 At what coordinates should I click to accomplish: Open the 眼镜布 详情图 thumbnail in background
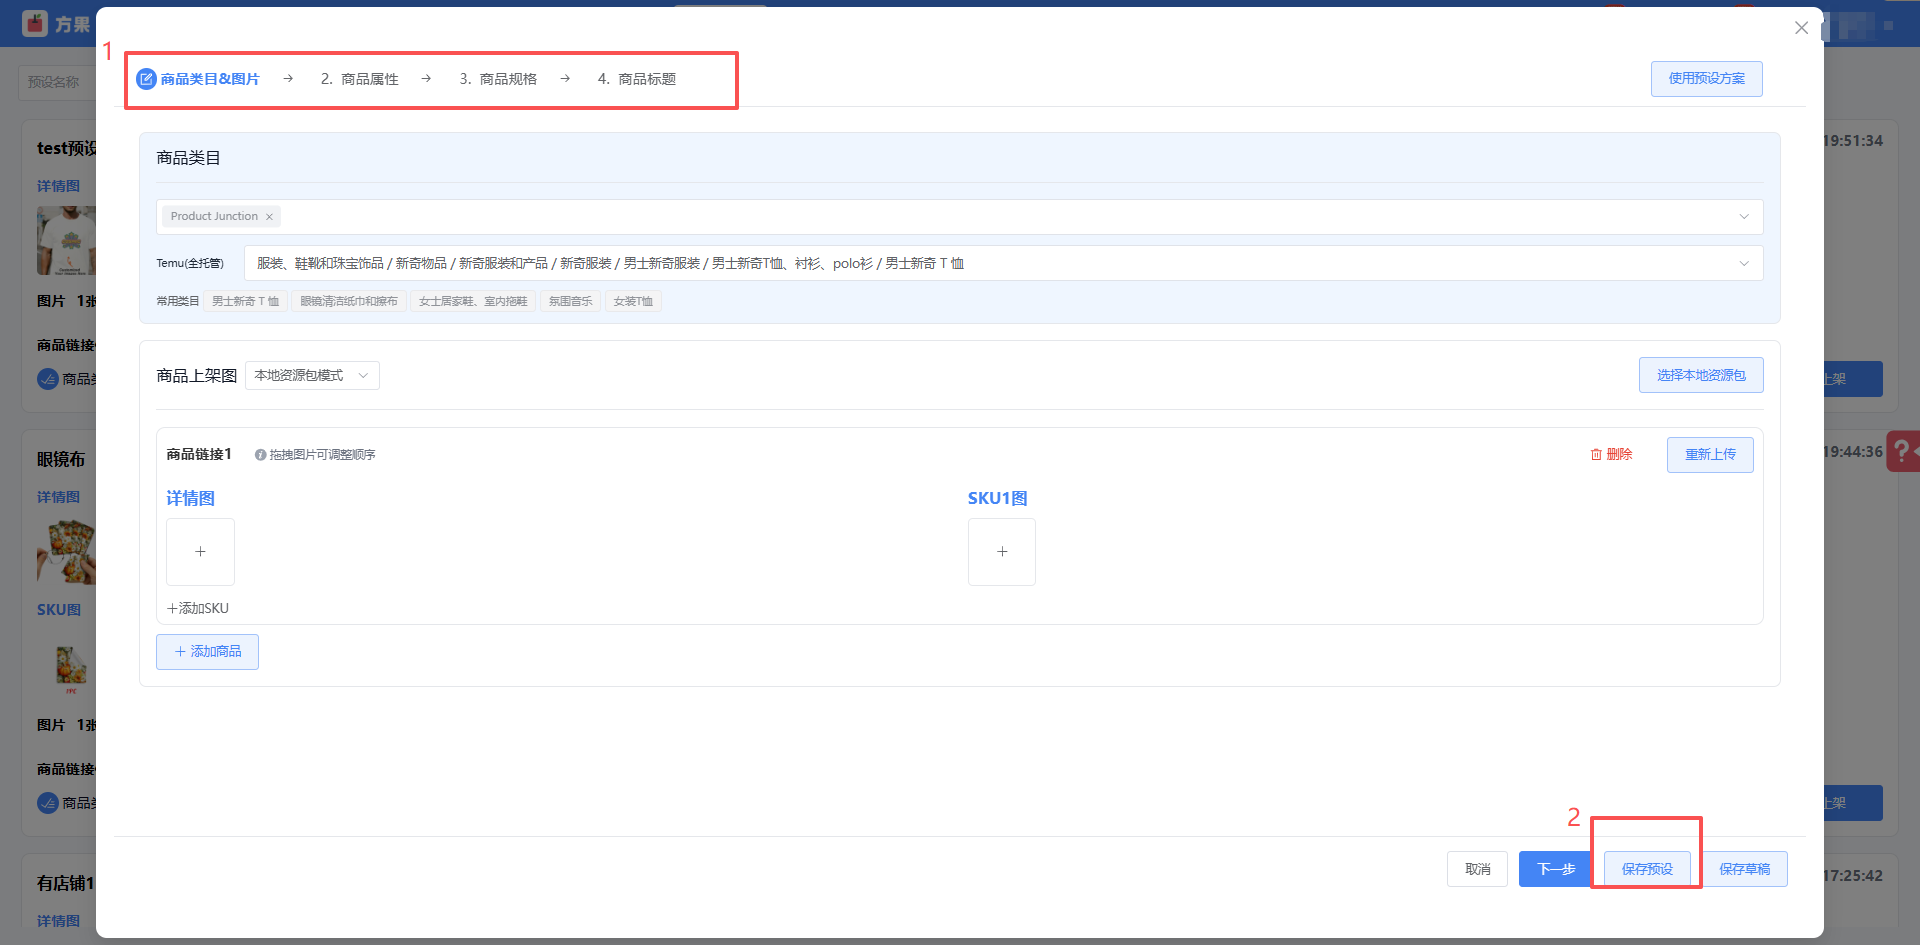[66, 552]
